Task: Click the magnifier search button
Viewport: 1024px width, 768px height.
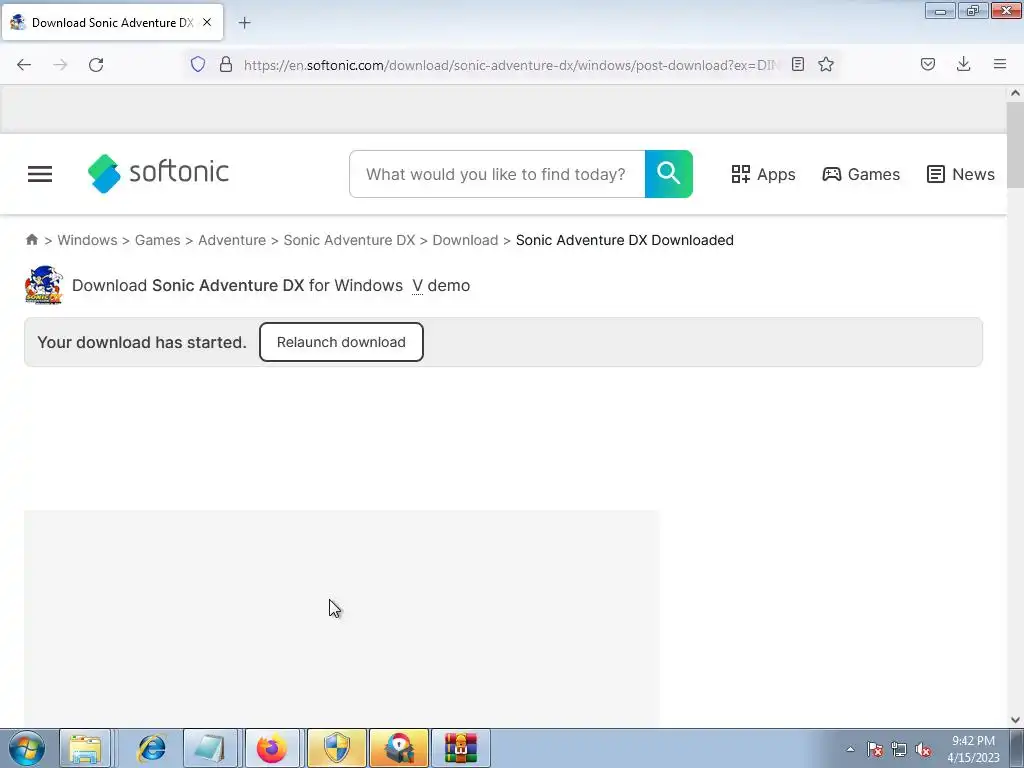Action: [x=669, y=174]
